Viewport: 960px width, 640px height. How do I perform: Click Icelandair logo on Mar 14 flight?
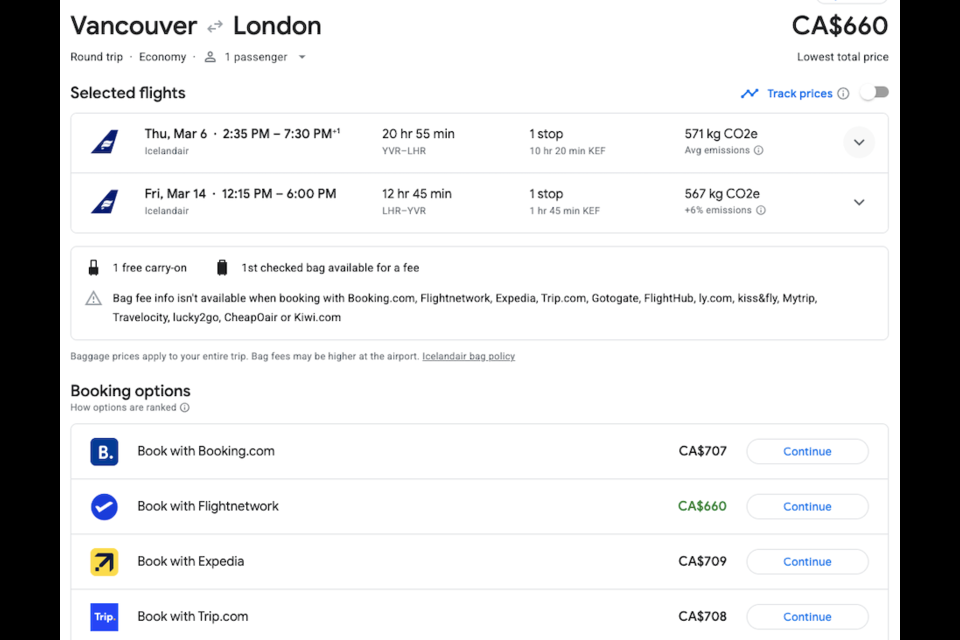pyautogui.click(x=105, y=202)
